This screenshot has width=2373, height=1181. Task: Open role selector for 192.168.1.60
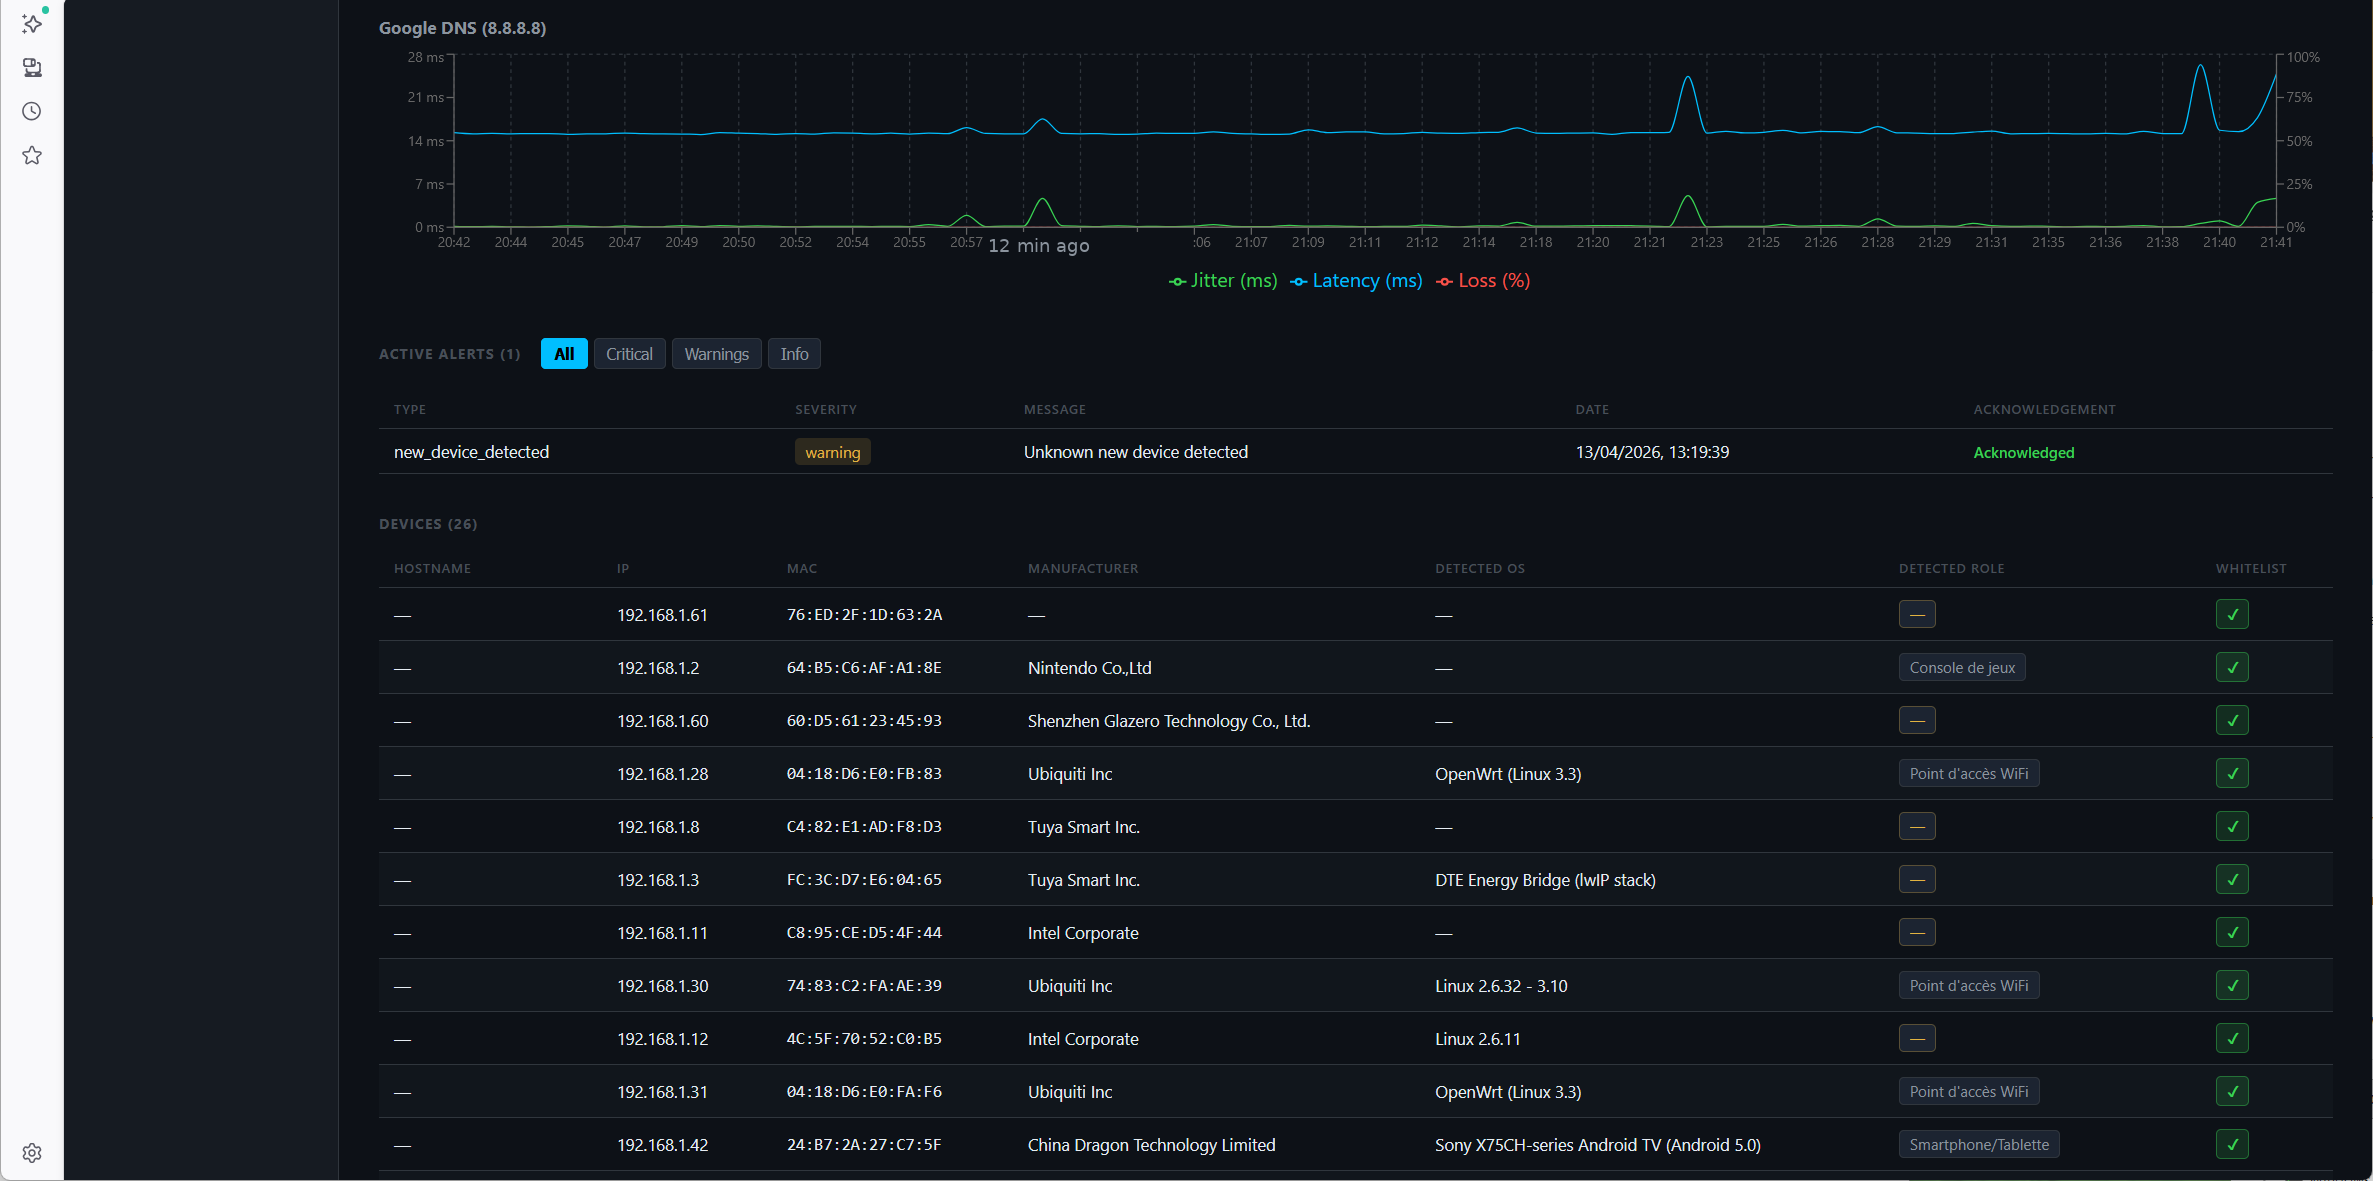pyautogui.click(x=1916, y=720)
